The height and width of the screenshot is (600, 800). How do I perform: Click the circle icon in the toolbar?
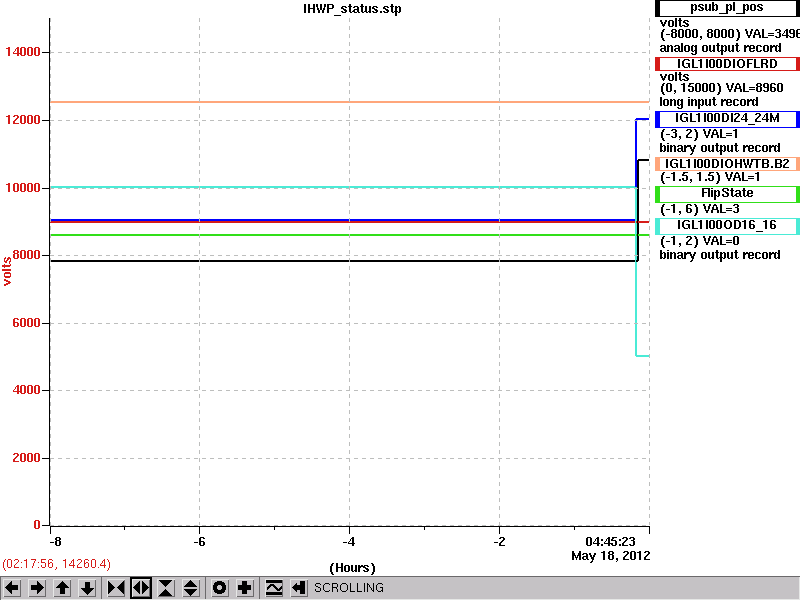[x=219, y=588]
